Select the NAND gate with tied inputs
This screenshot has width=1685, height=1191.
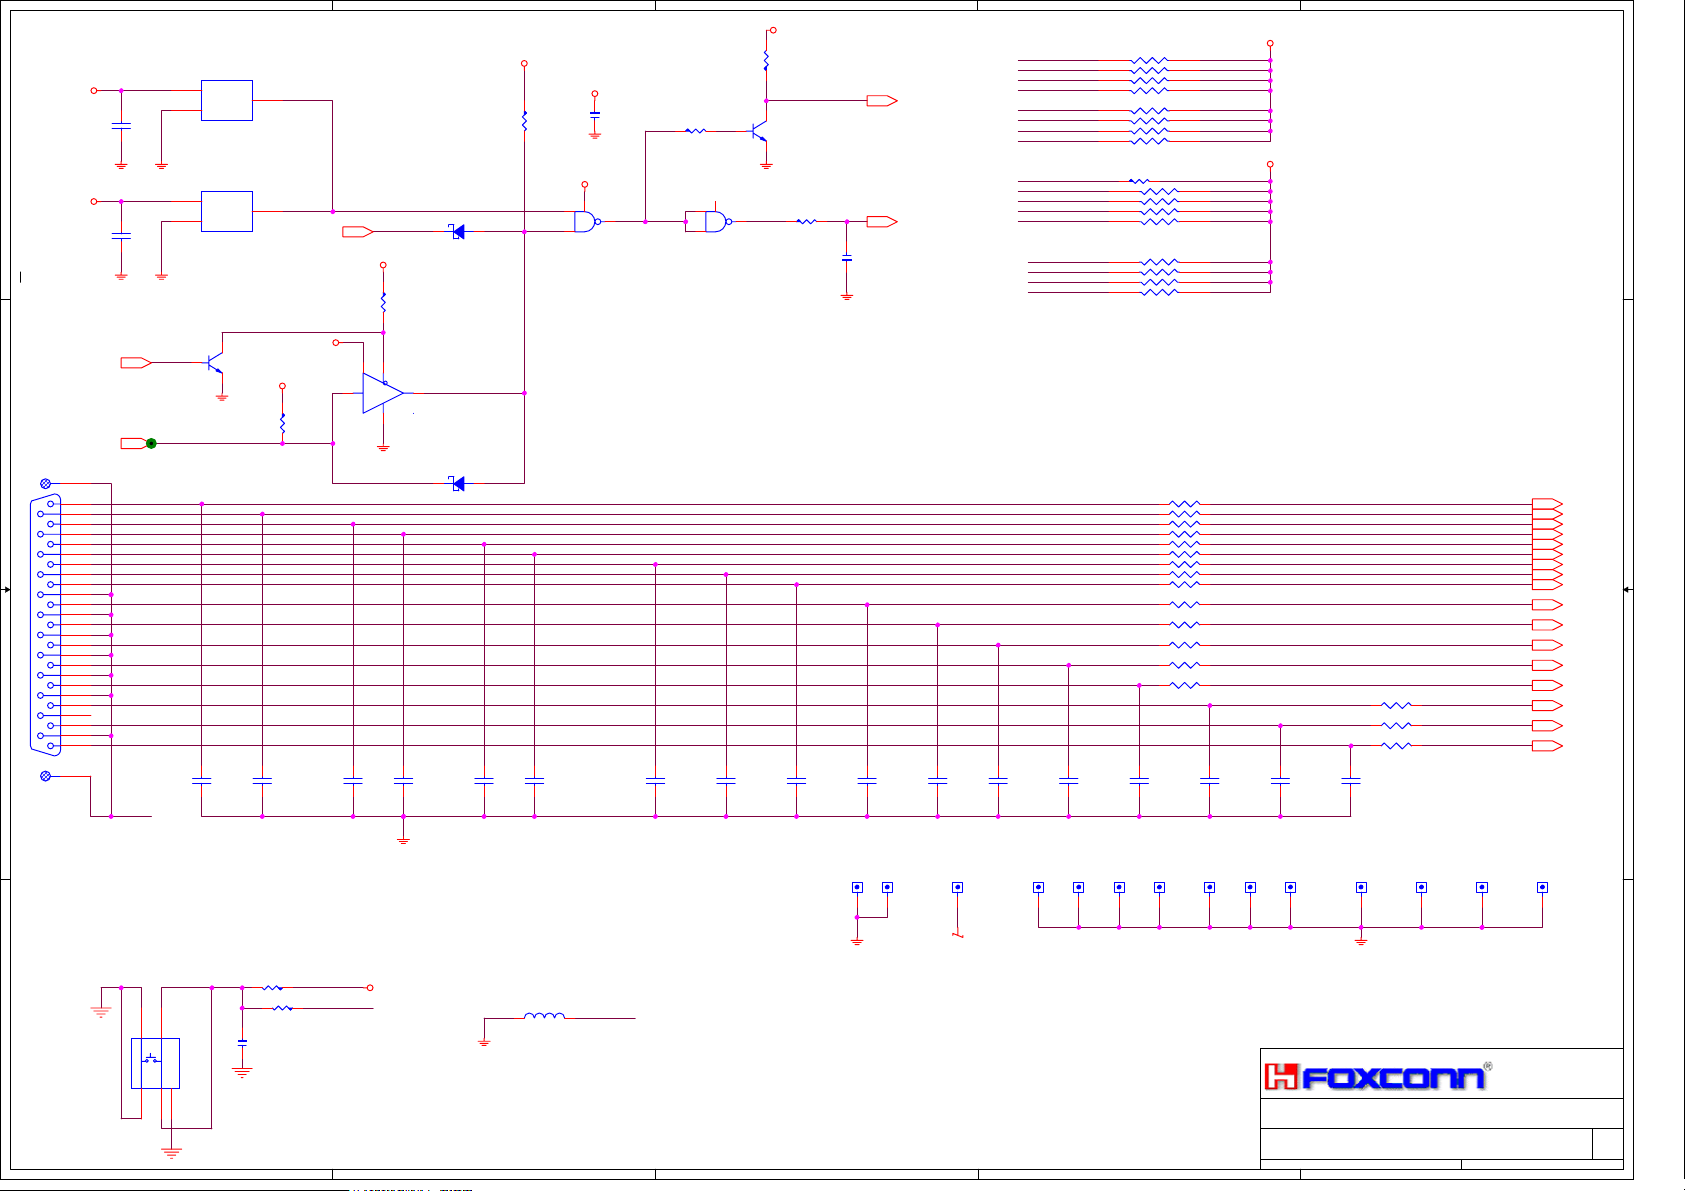(x=714, y=221)
